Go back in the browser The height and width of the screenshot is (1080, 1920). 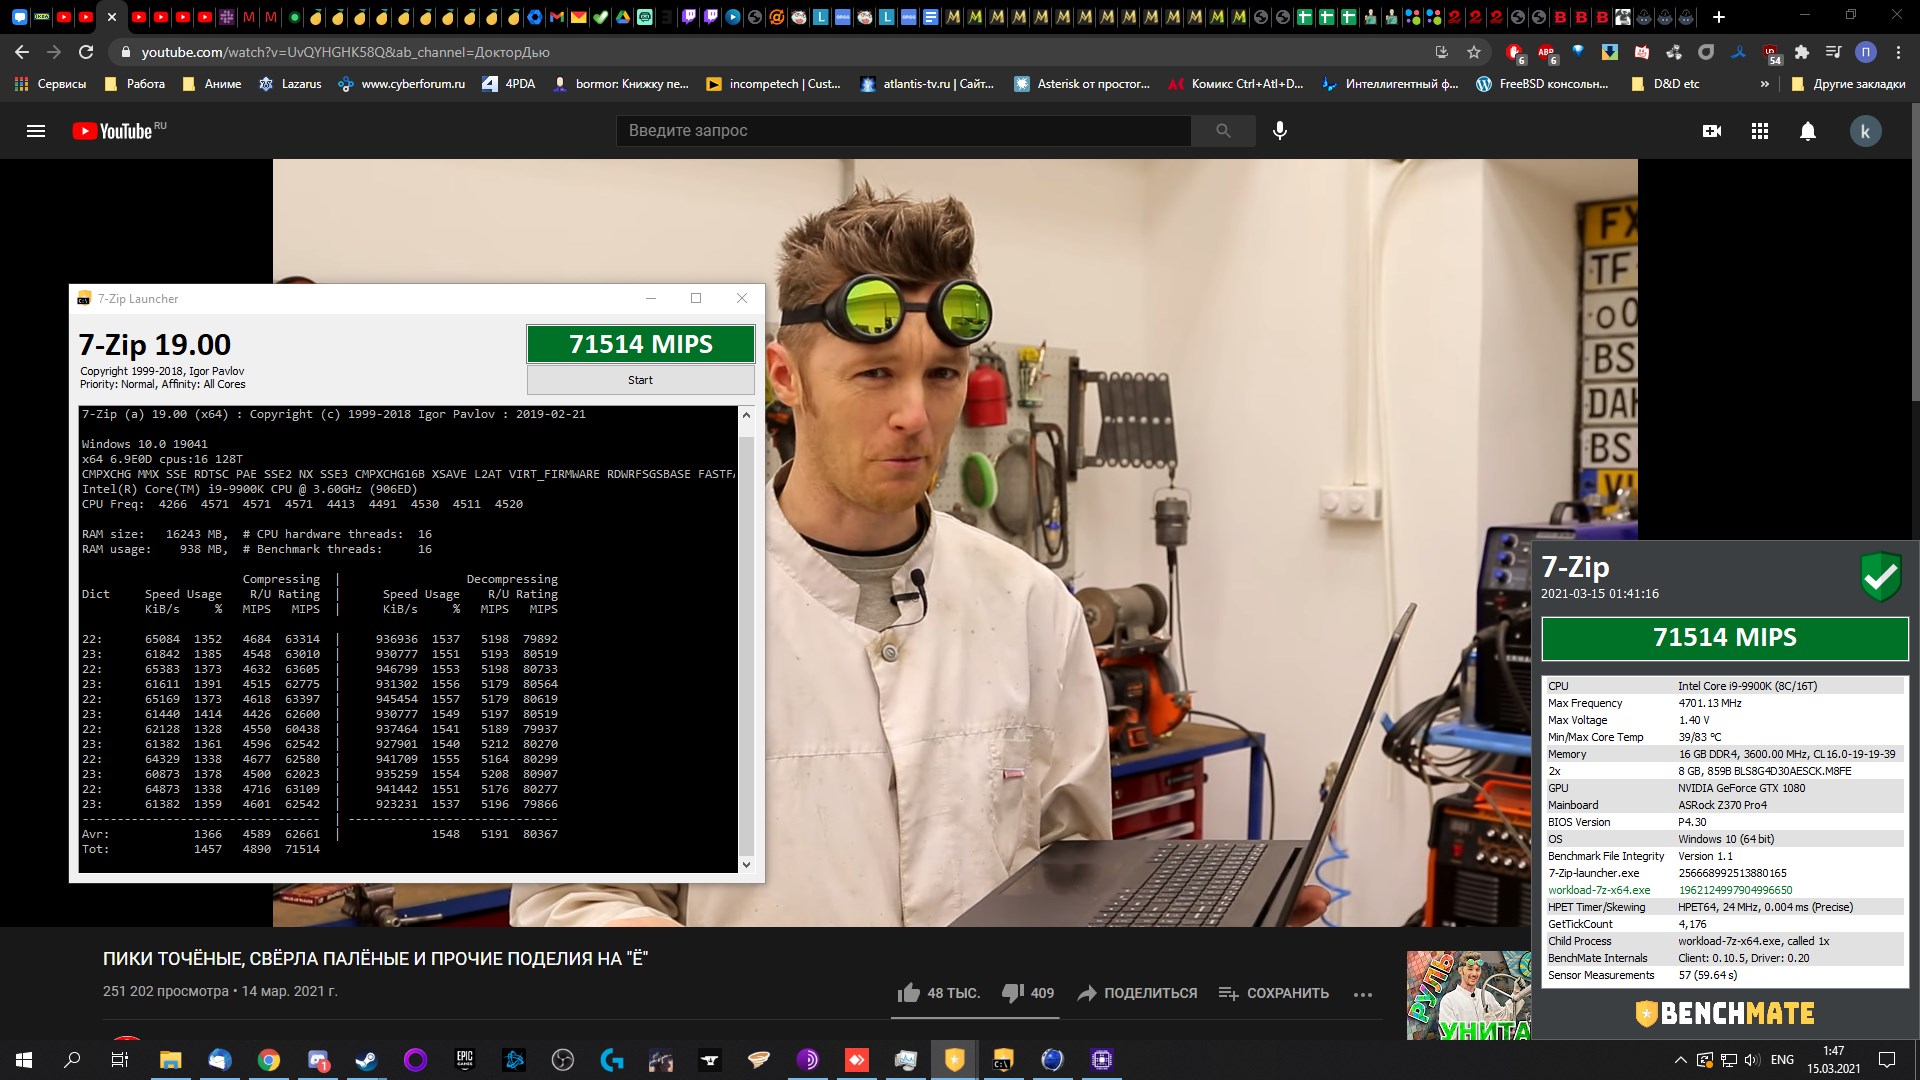pos(22,52)
